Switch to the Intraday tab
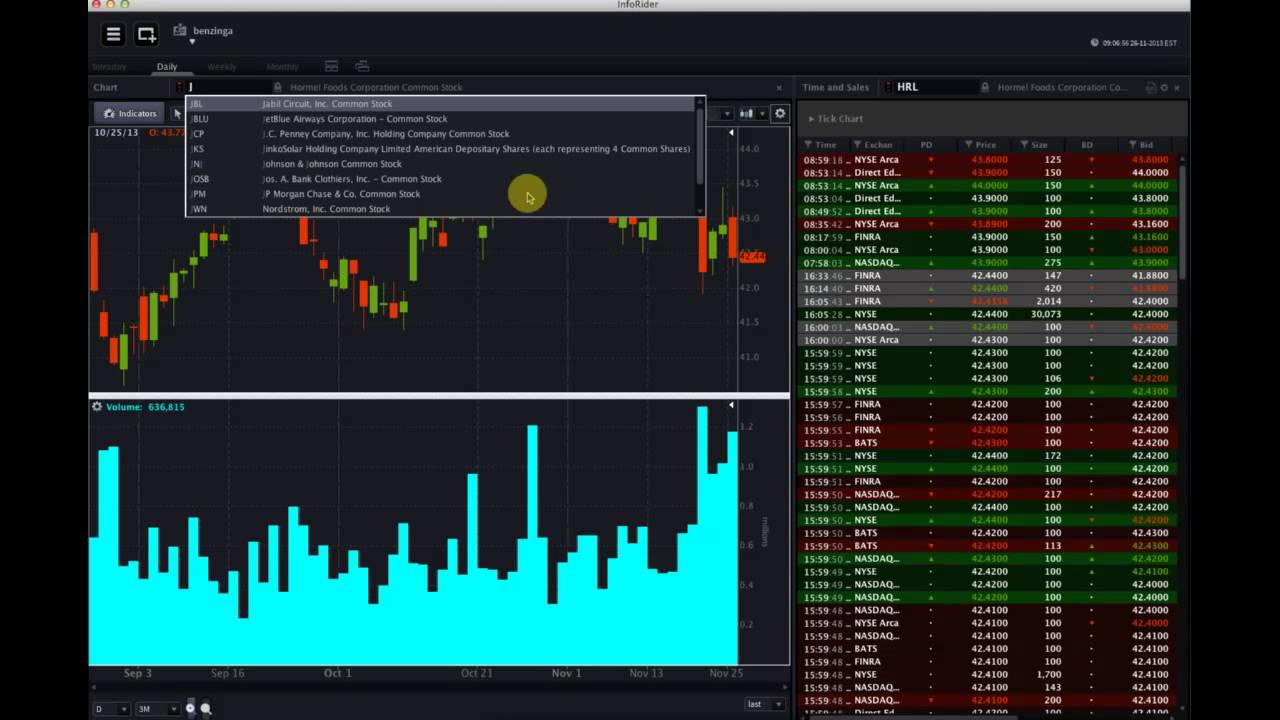The width and height of the screenshot is (1280, 720). click(110, 67)
